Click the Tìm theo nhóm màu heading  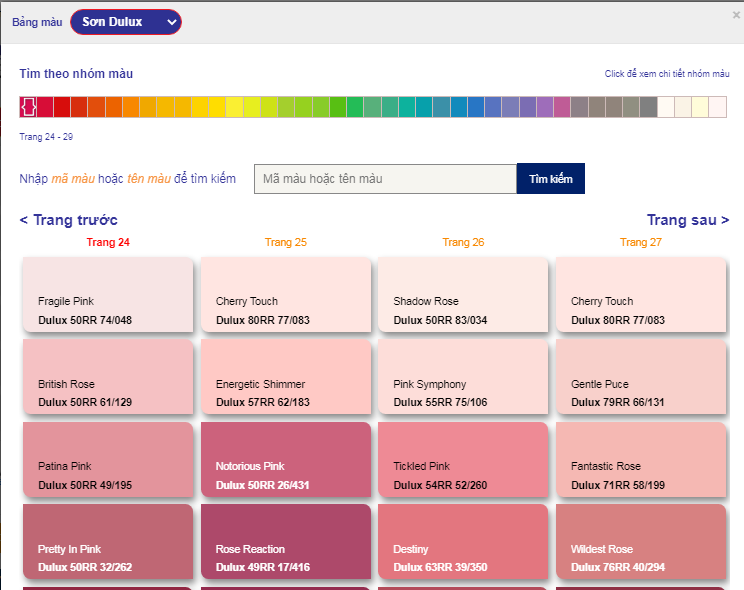[x=76, y=74]
